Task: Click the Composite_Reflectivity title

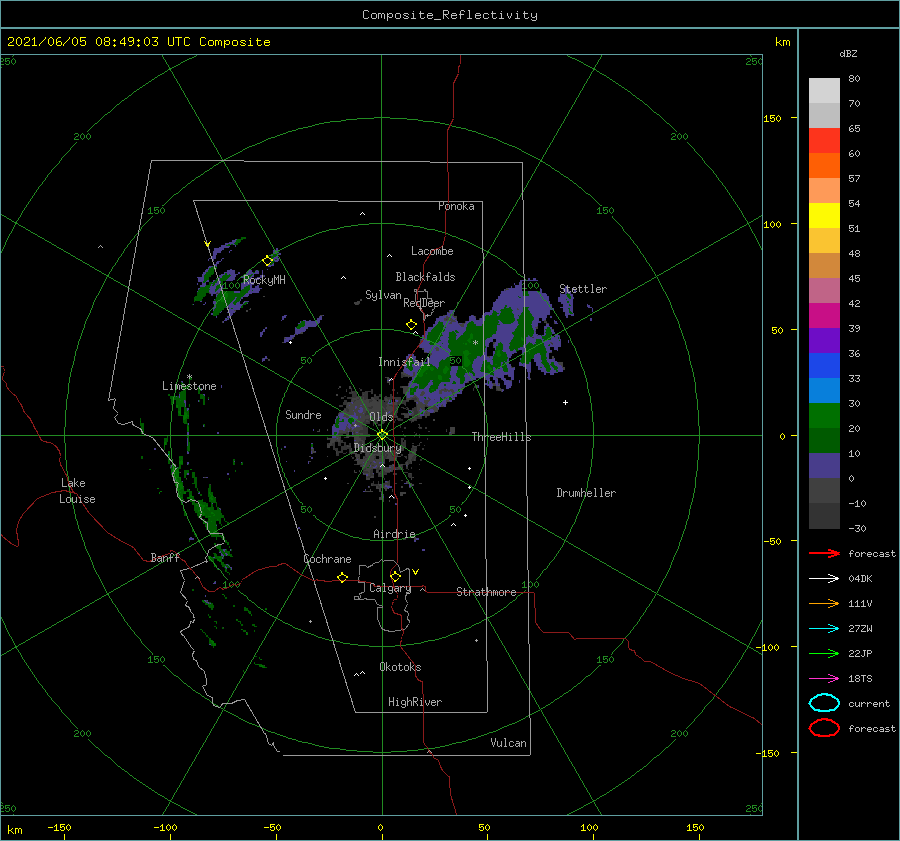Action: tap(450, 15)
